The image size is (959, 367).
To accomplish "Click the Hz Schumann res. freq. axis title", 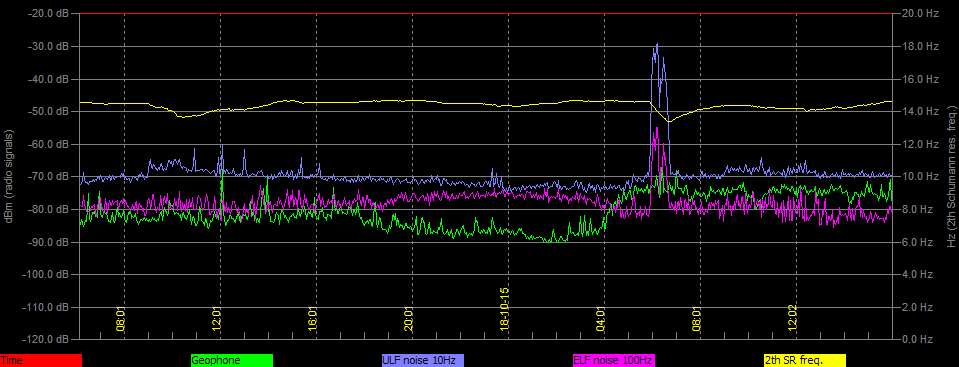I will click(951, 177).
